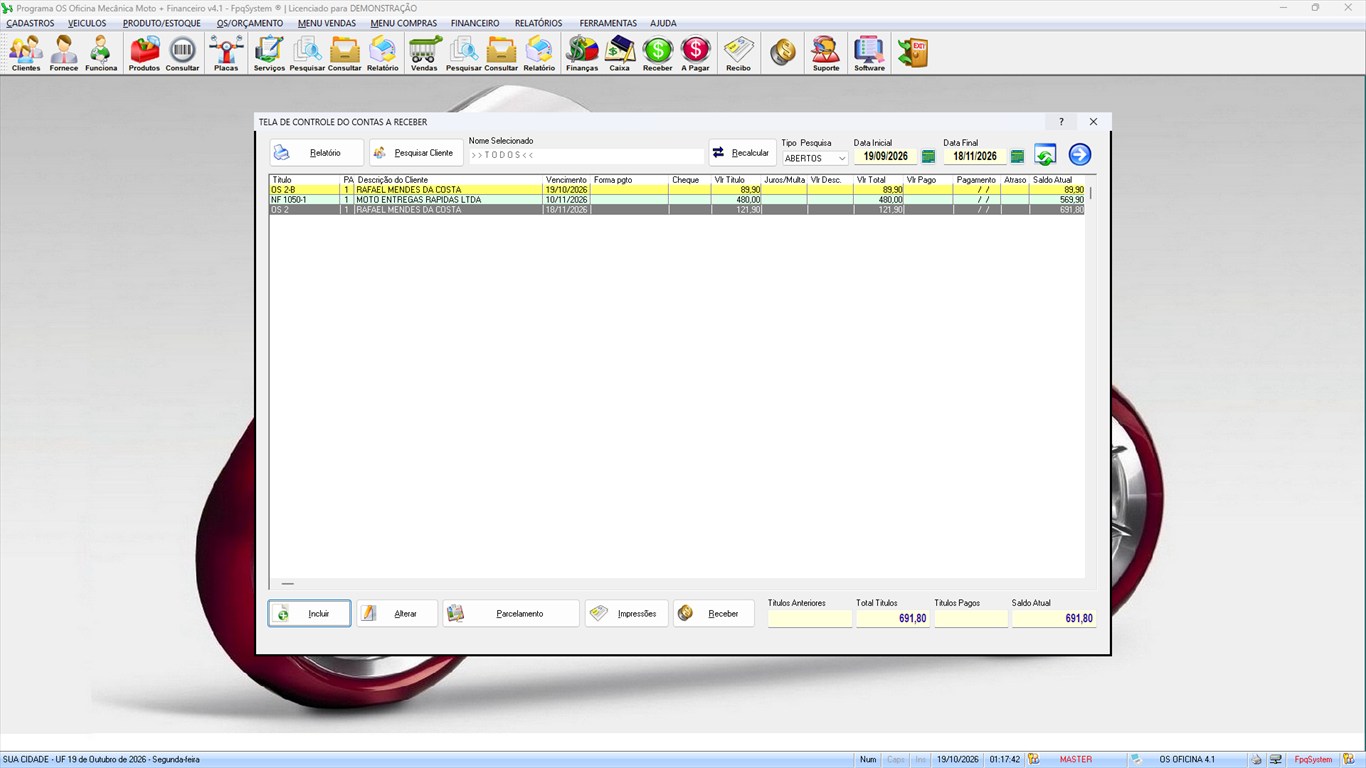
Task: Click the Data Inicial calendar icon
Action: [x=928, y=156]
